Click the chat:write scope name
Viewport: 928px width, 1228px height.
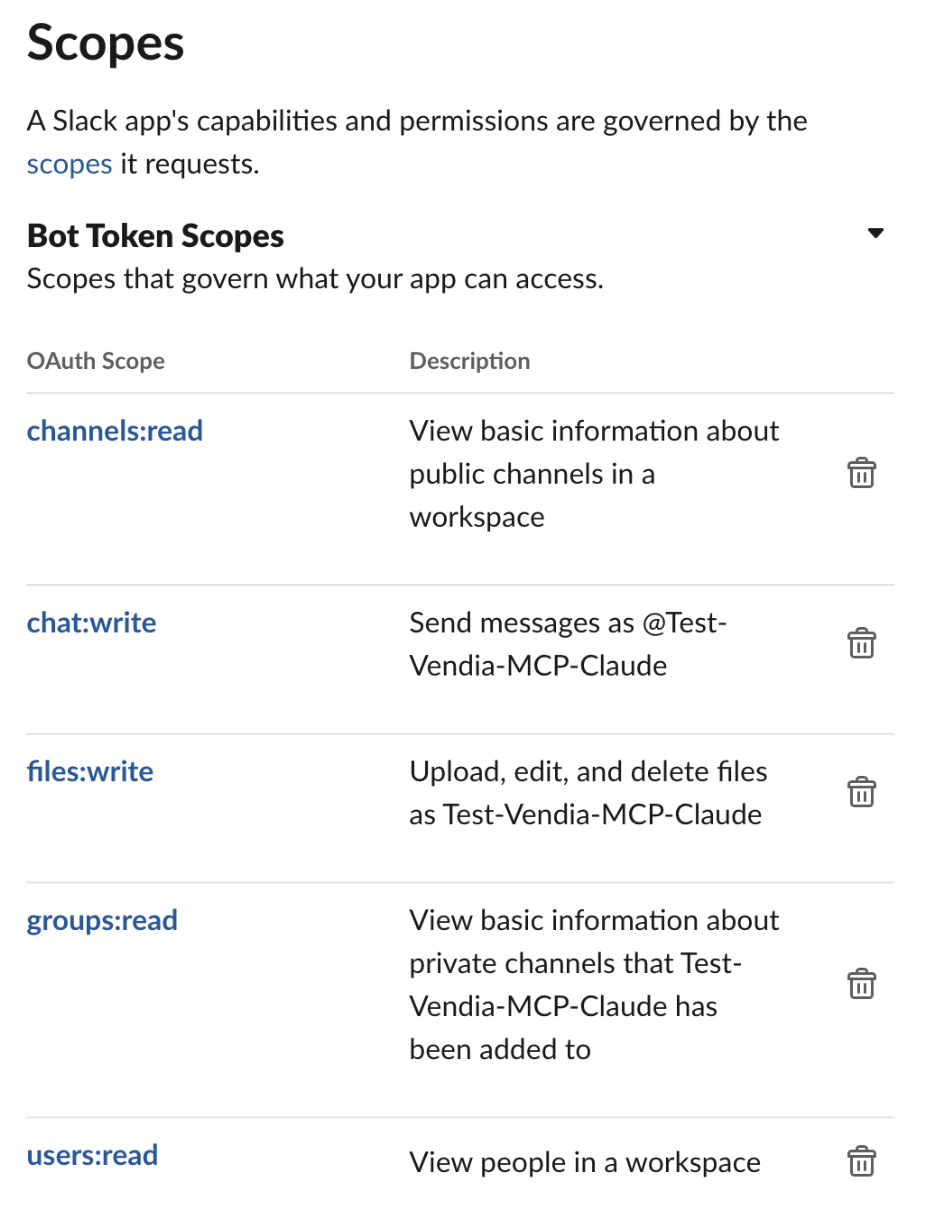(91, 623)
